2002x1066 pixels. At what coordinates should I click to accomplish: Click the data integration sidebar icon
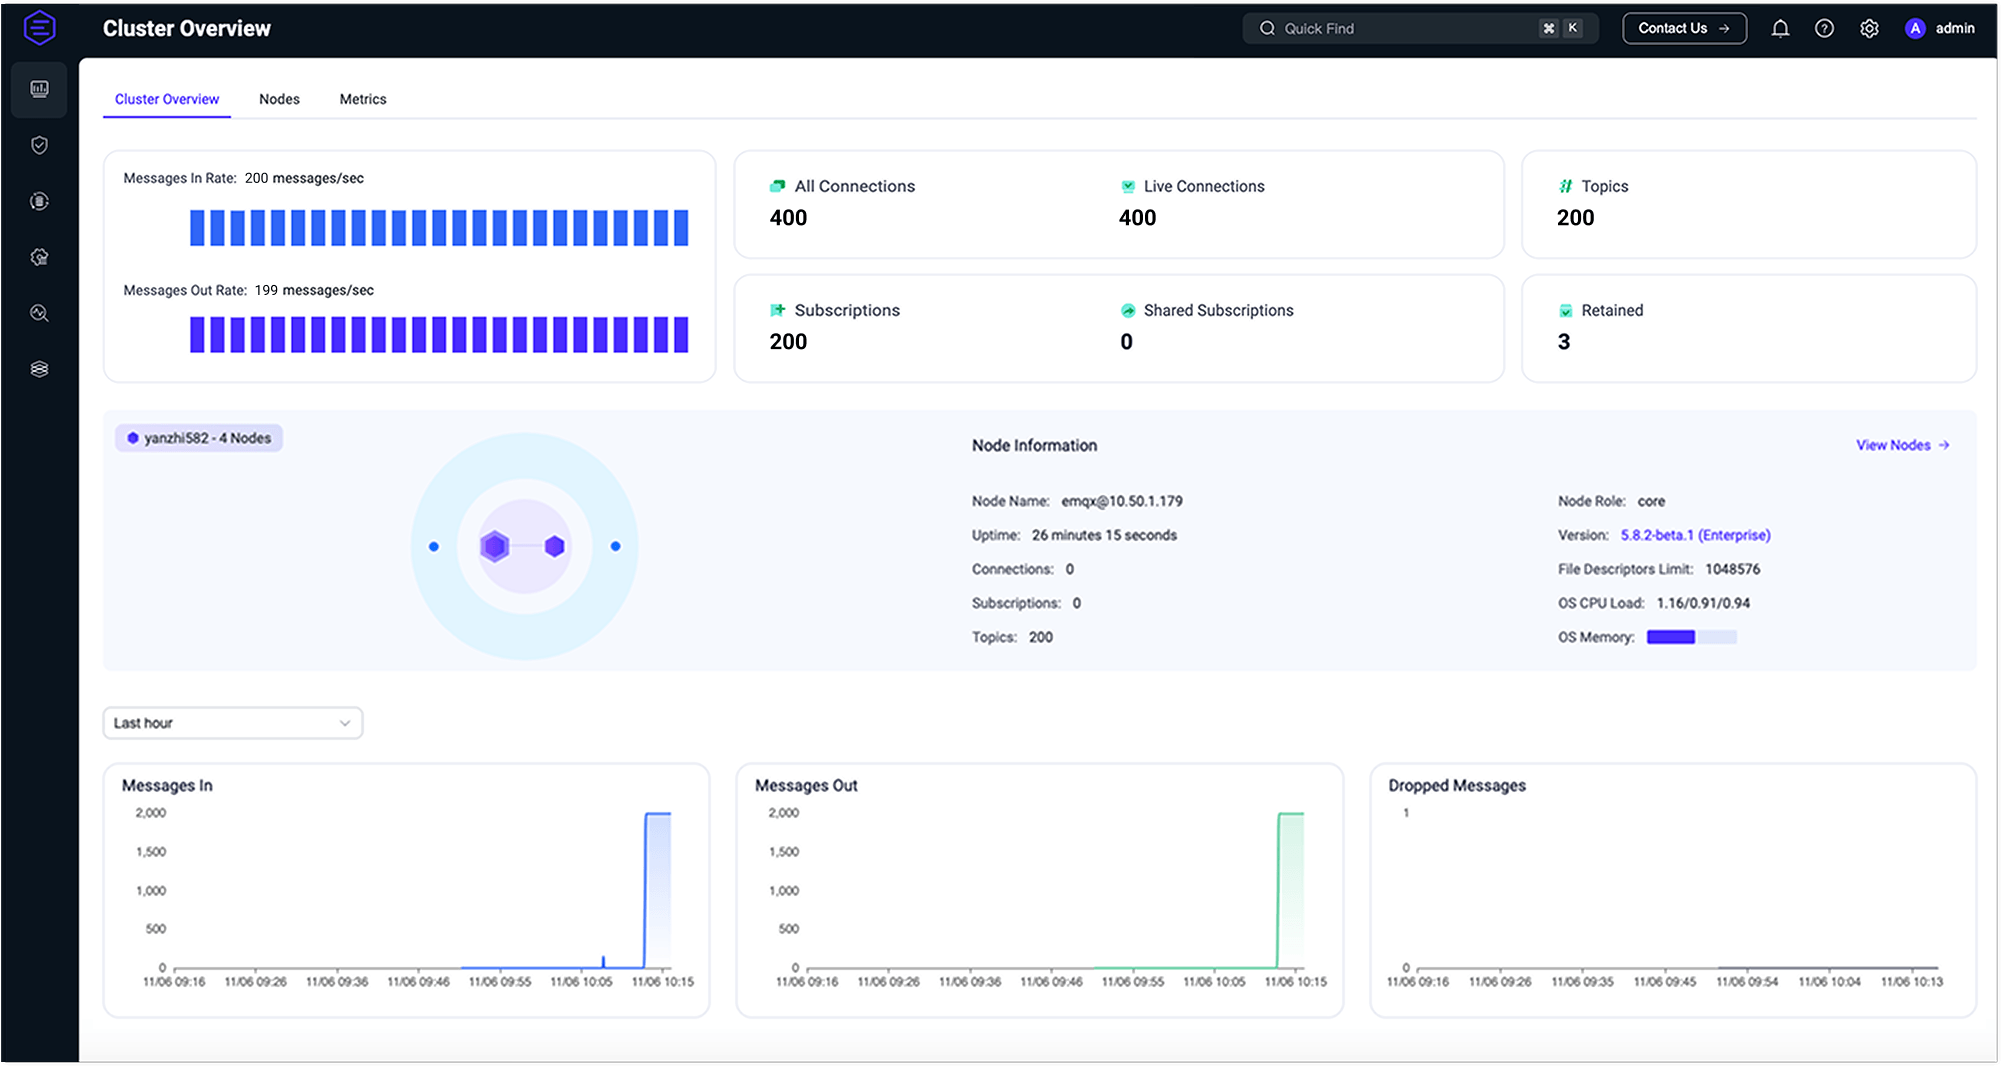click(39, 202)
